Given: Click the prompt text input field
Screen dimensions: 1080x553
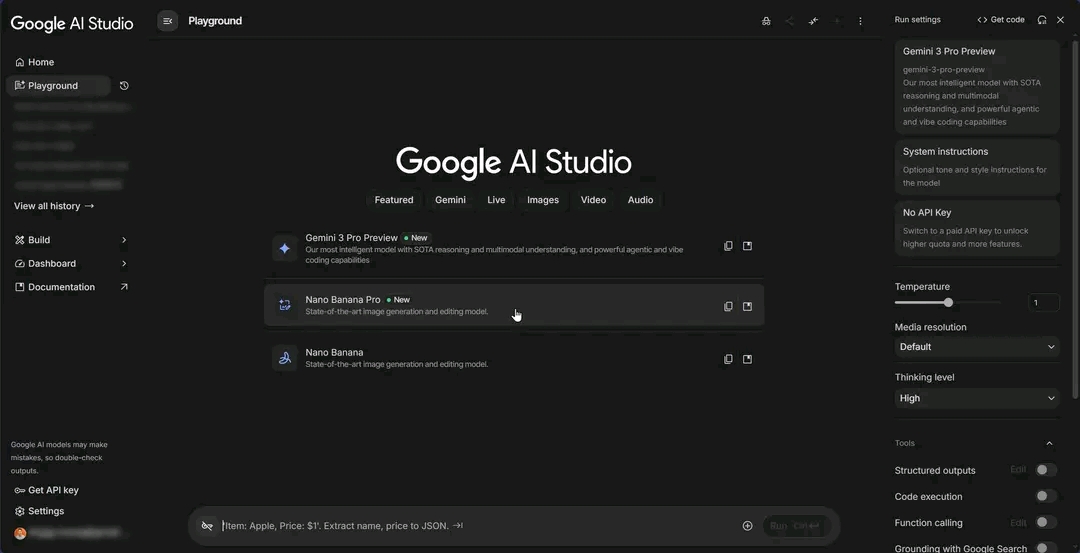Looking at the screenshot, I should click(x=477, y=526).
